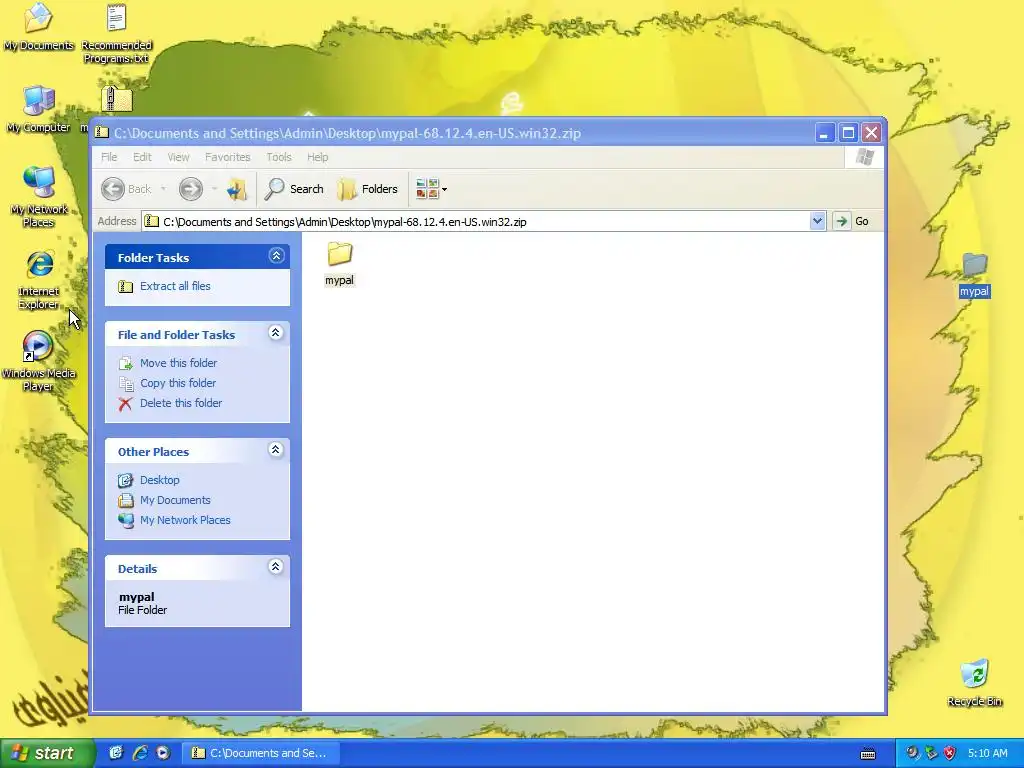The width and height of the screenshot is (1024, 768).
Task: Click Copy this folder link
Action: 178,383
